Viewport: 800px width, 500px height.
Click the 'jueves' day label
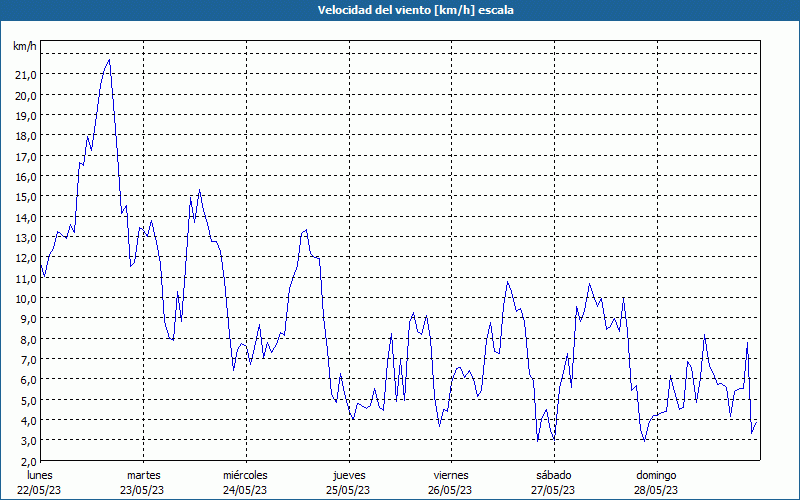[349, 476]
